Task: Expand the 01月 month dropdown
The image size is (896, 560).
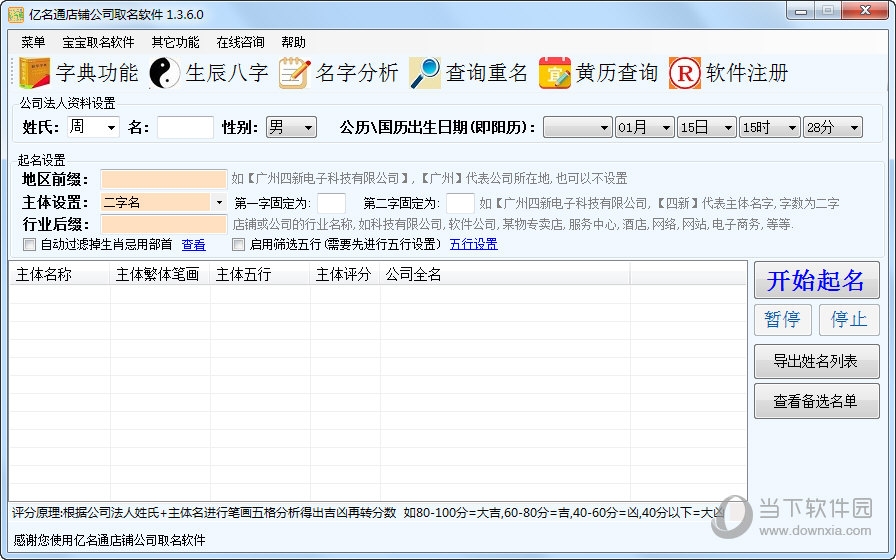Action: 666,127
